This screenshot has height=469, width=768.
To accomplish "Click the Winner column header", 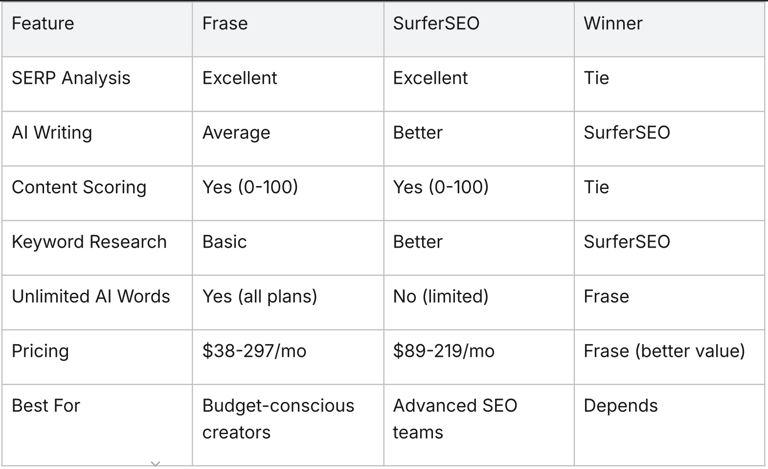I will (x=612, y=24).
